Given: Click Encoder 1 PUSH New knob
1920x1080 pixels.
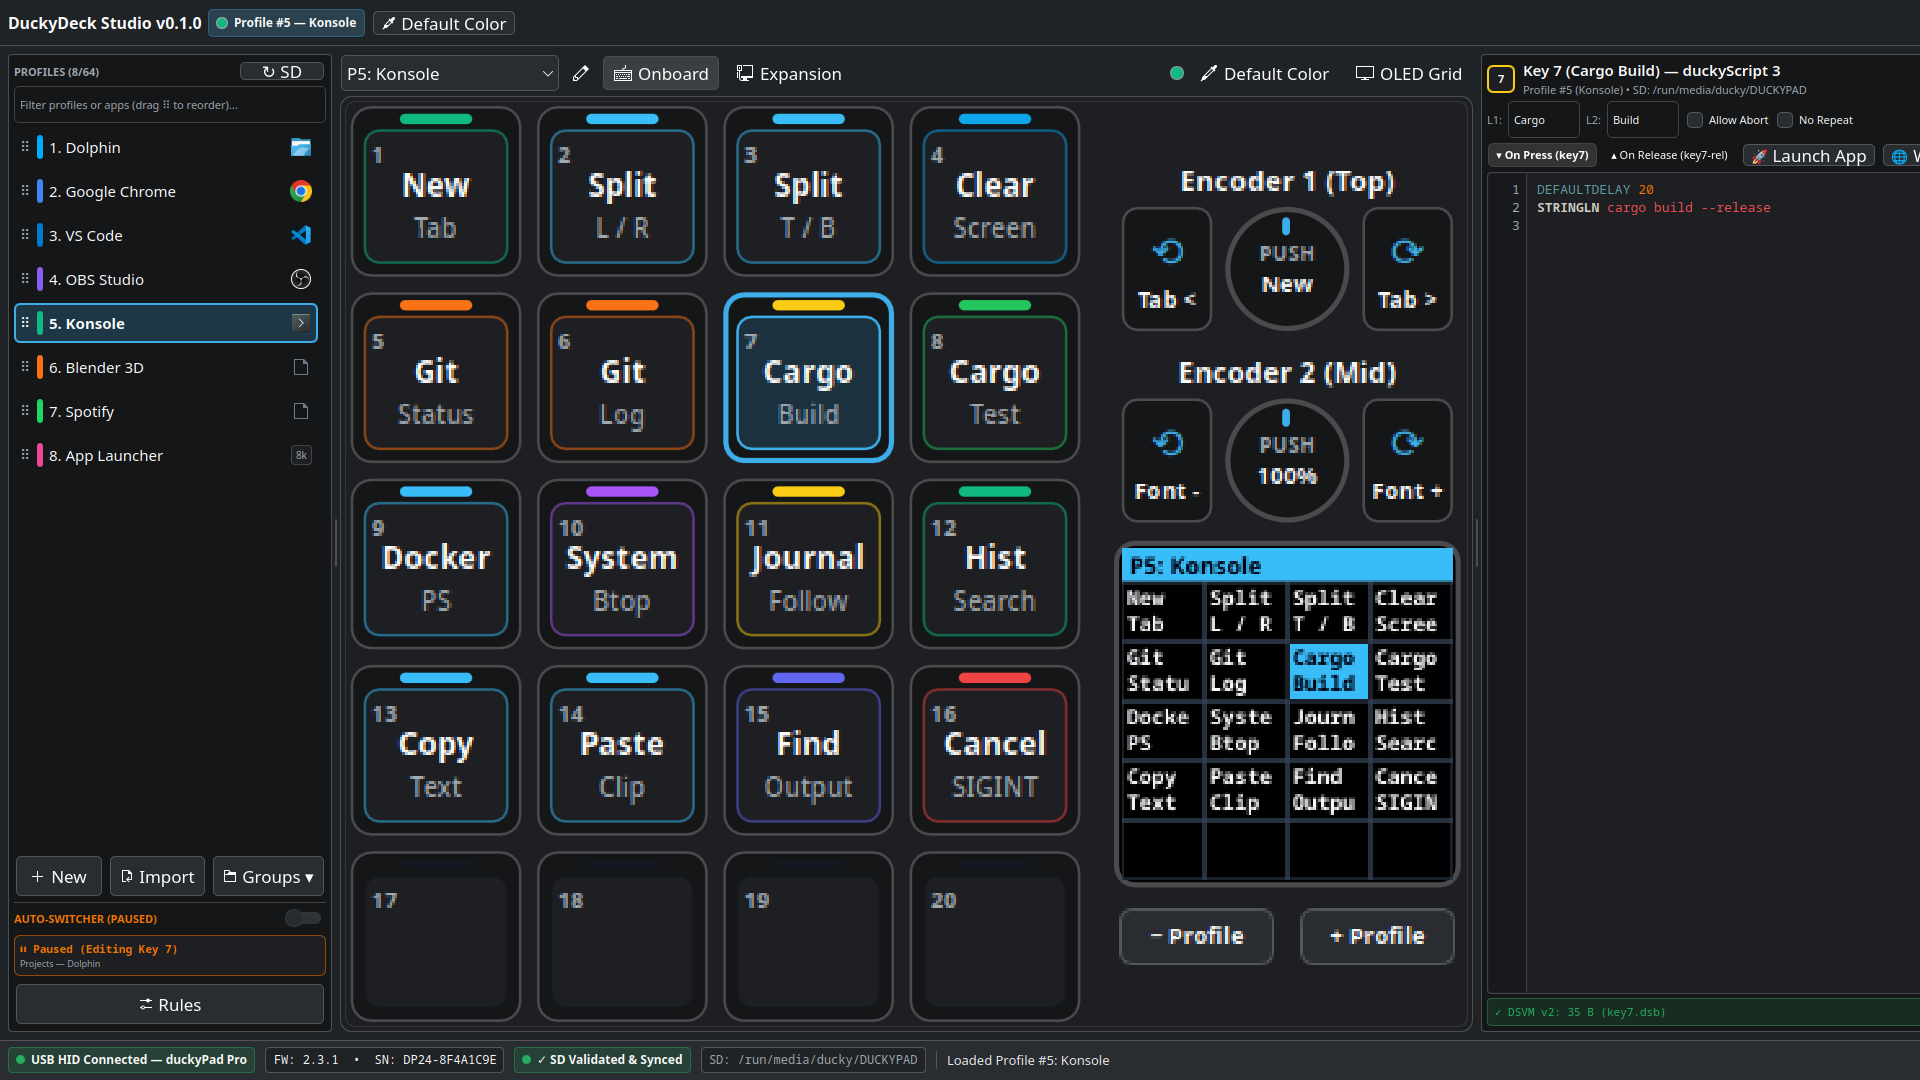Looking at the screenshot, I should pos(1286,269).
